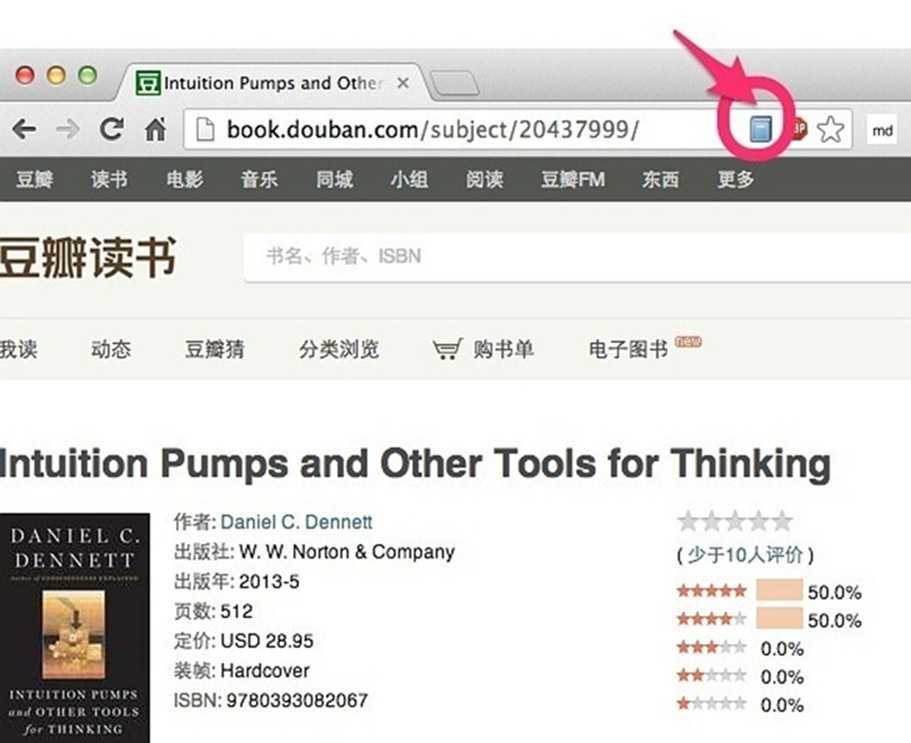911x743 pixels.
Task: Click the 豆瓣读书 logo
Action: 87,257
